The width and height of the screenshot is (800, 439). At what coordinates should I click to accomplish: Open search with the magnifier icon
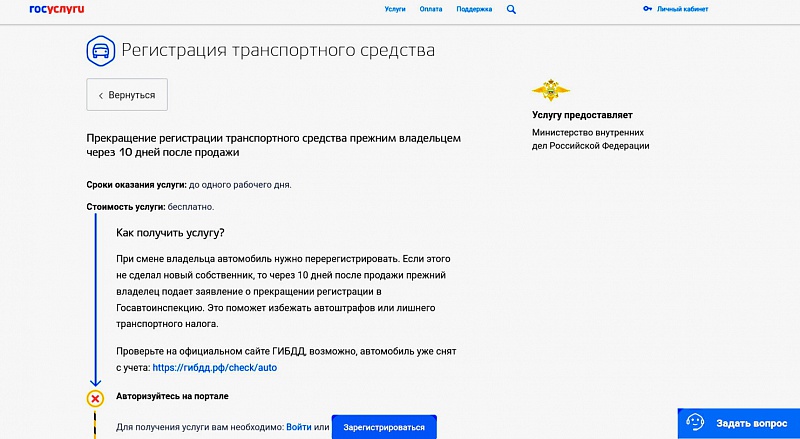(512, 9)
